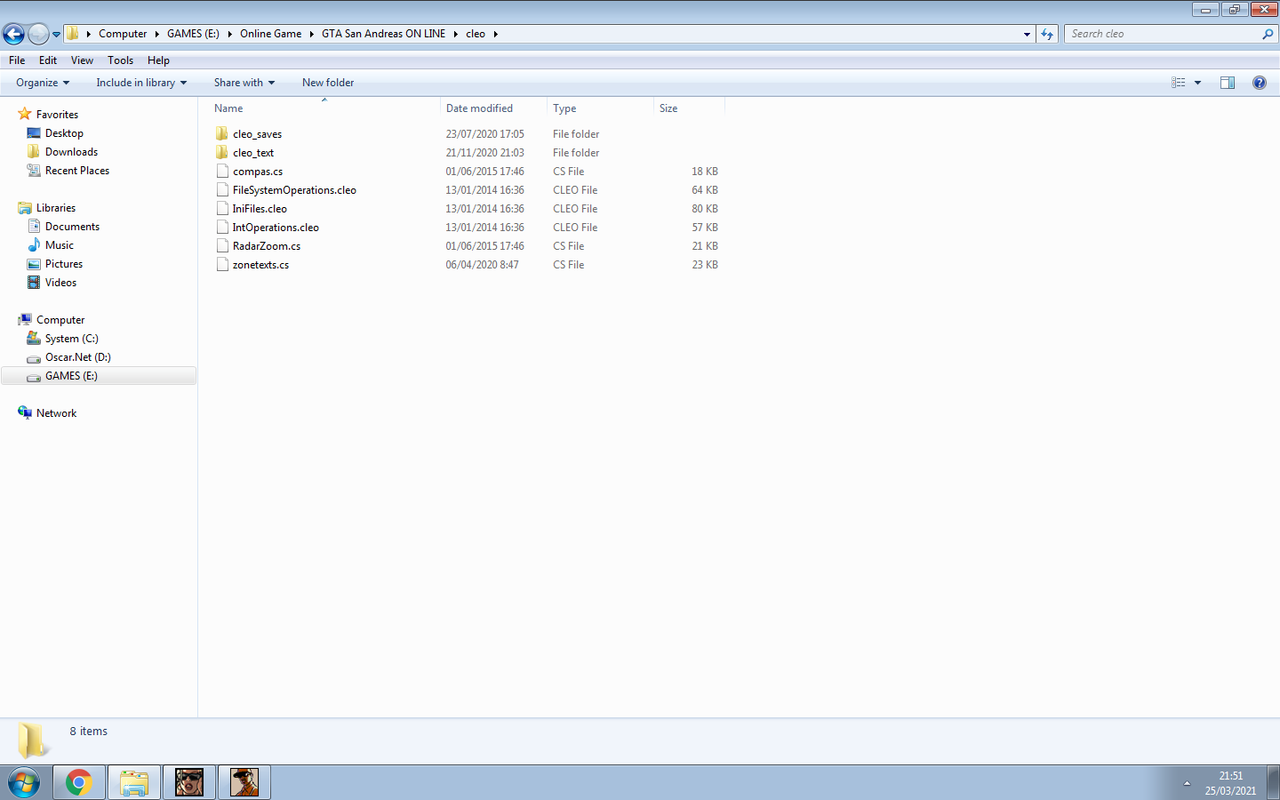Screen dimensions: 1280x800
Task: Open Downloads under Favorites
Action: tap(71, 152)
